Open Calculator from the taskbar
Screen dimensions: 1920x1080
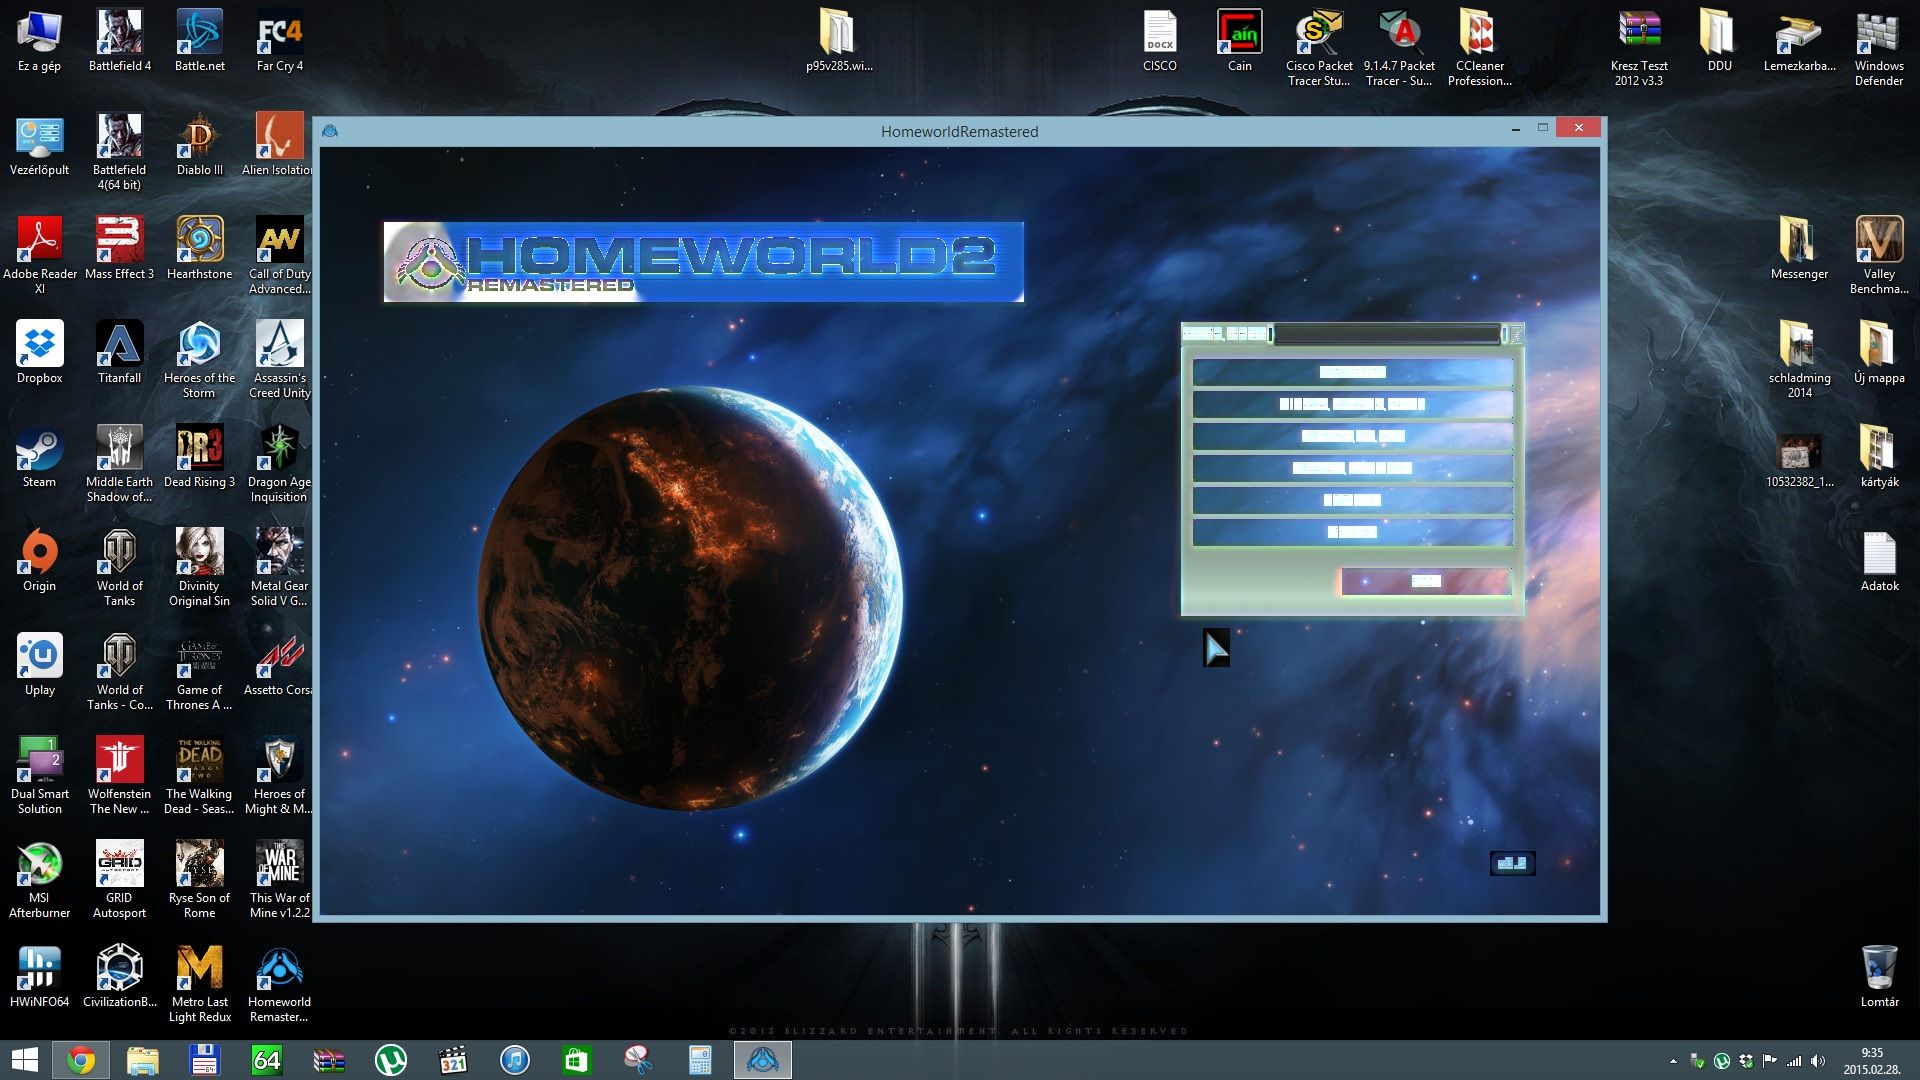[x=701, y=1060]
